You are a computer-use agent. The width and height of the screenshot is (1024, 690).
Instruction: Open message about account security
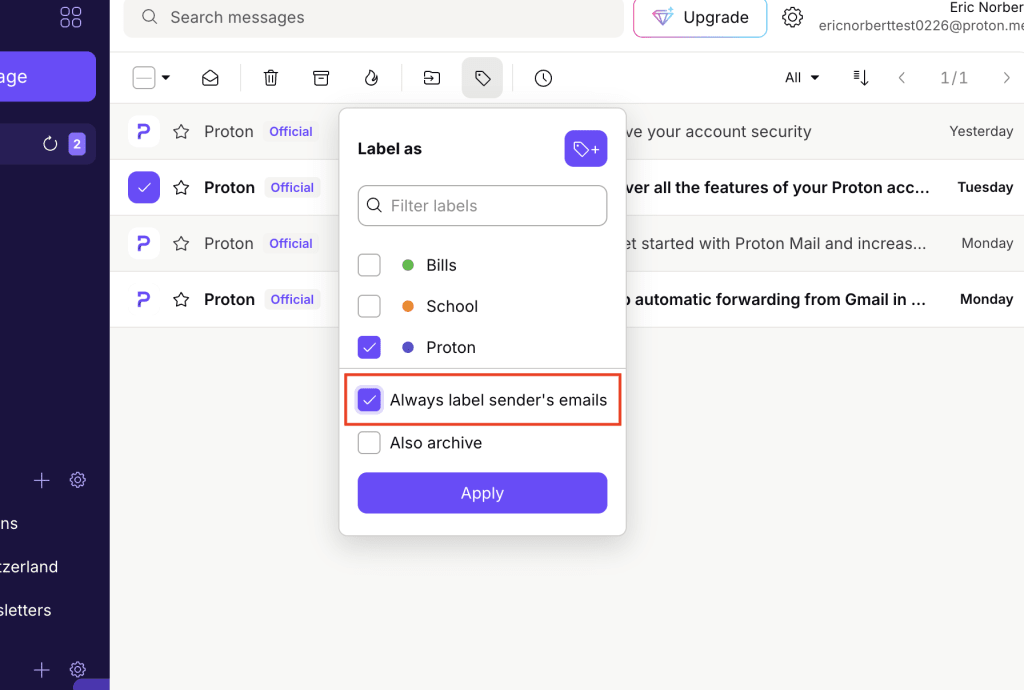coord(718,132)
